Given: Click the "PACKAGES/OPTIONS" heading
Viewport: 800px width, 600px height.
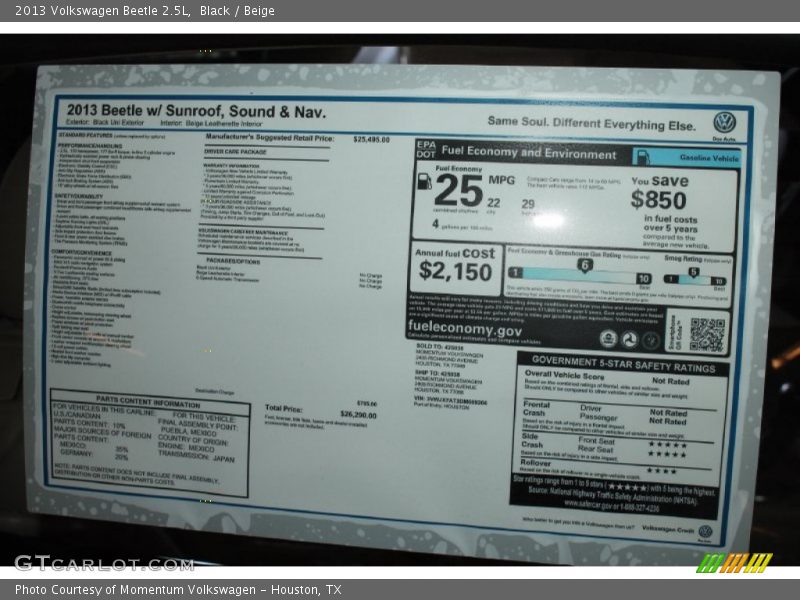Looking at the screenshot, I should [233, 261].
